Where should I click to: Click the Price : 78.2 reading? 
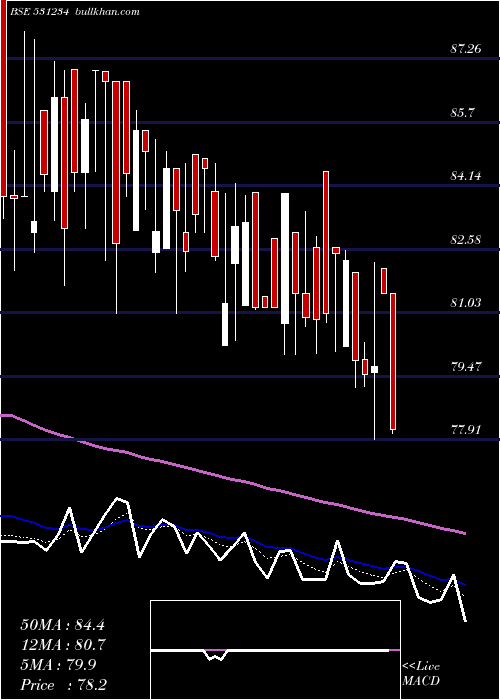pos(63,685)
